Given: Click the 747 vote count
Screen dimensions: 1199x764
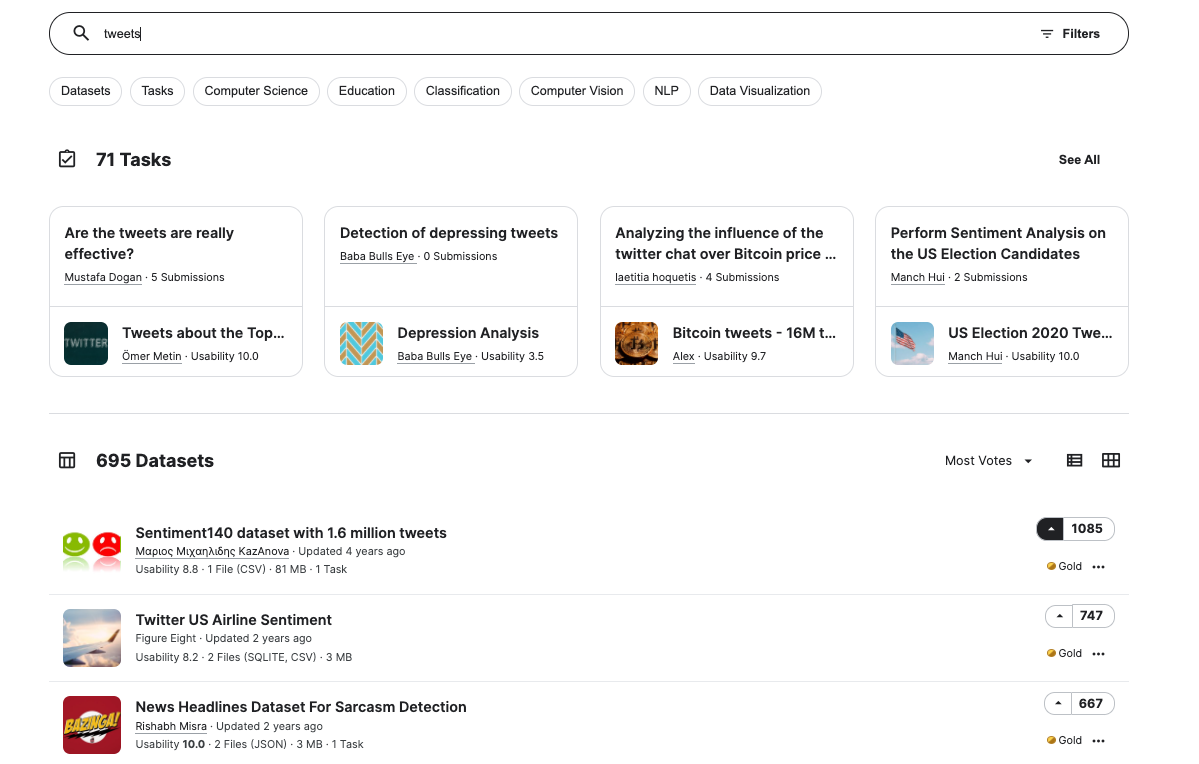Looking at the screenshot, I should [1091, 616].
